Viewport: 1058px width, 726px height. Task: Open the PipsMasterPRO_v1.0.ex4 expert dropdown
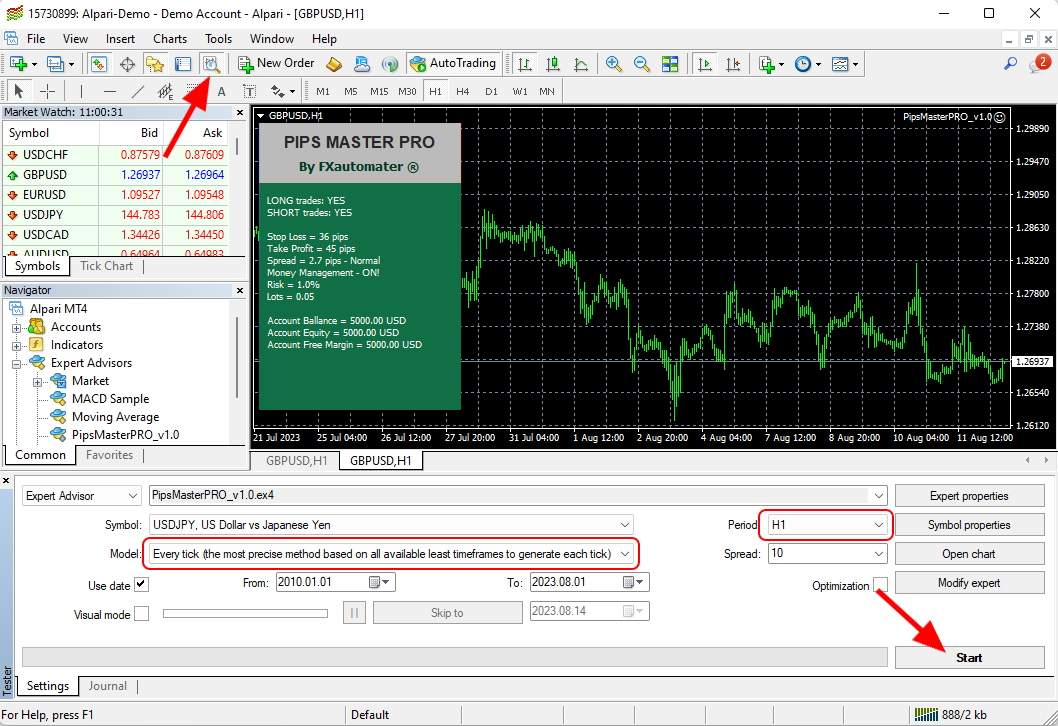pos(518,495)
